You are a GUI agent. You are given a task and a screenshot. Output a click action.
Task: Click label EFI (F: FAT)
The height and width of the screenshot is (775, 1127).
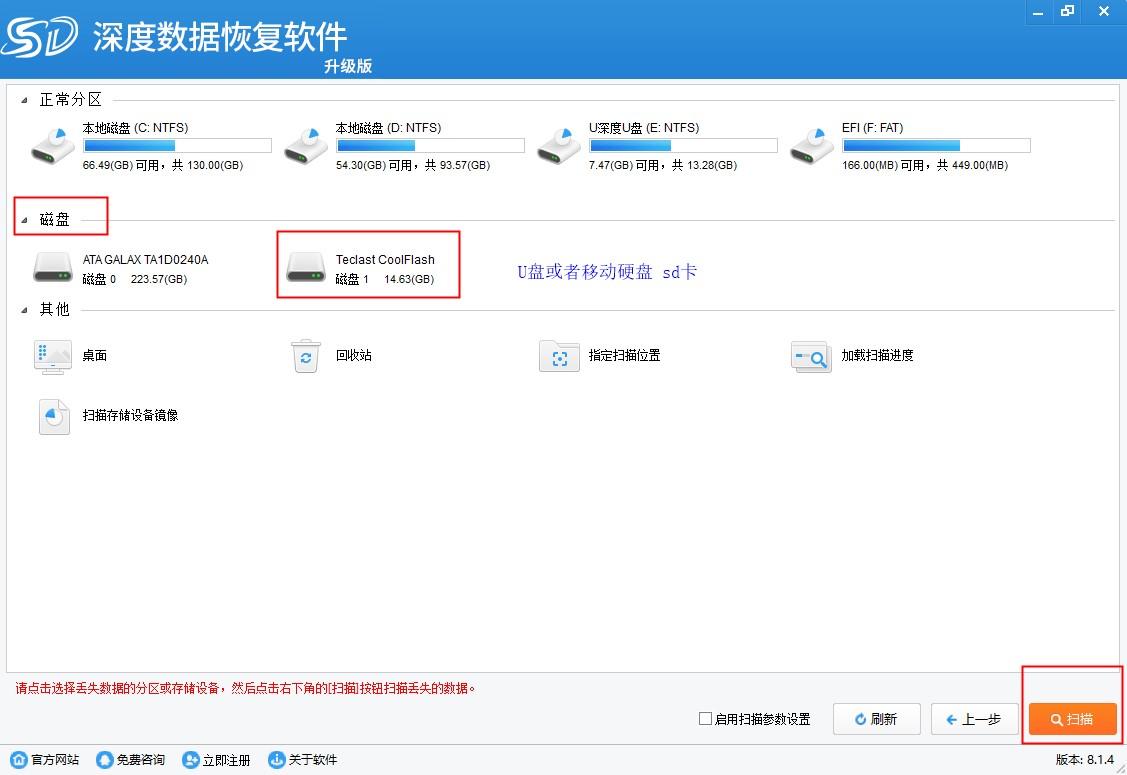tap(873, 128)
